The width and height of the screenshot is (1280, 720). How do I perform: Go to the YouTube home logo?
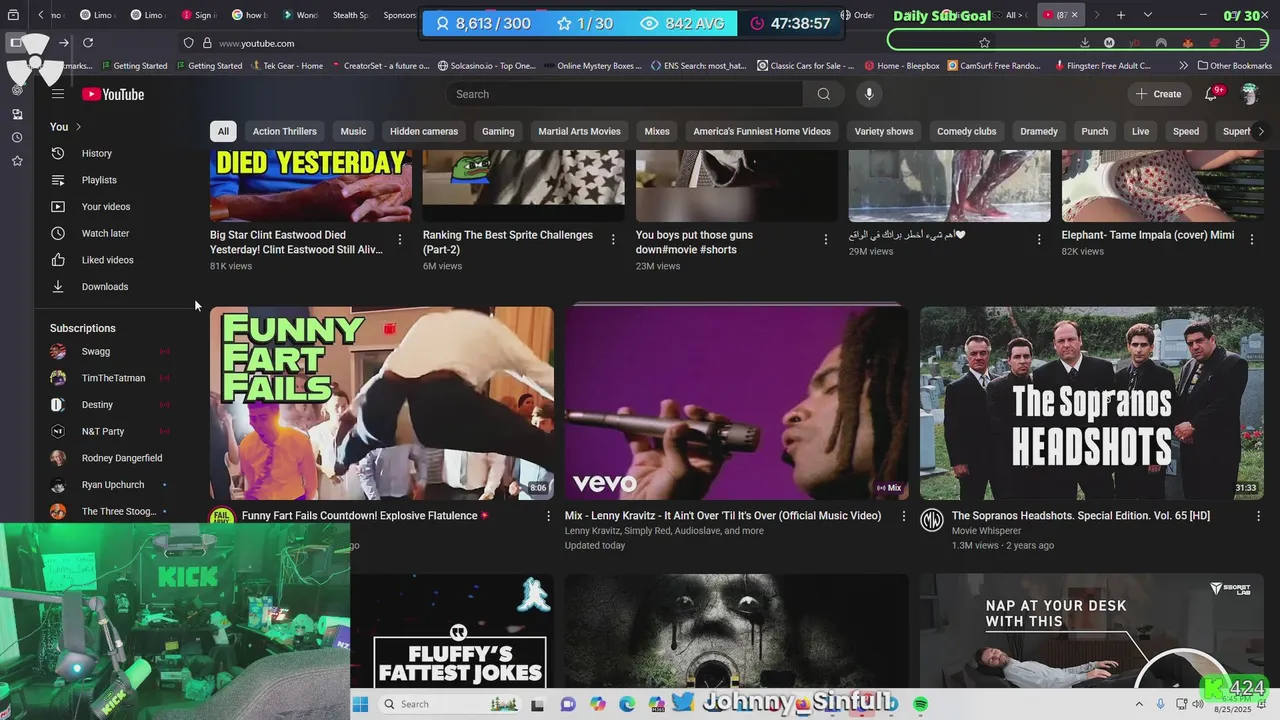[113, 94]
